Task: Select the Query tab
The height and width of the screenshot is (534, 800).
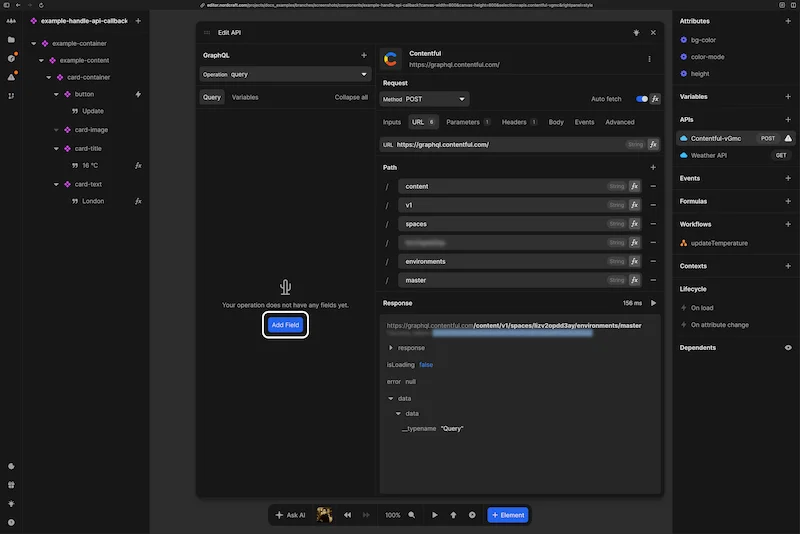Action: 212,97
